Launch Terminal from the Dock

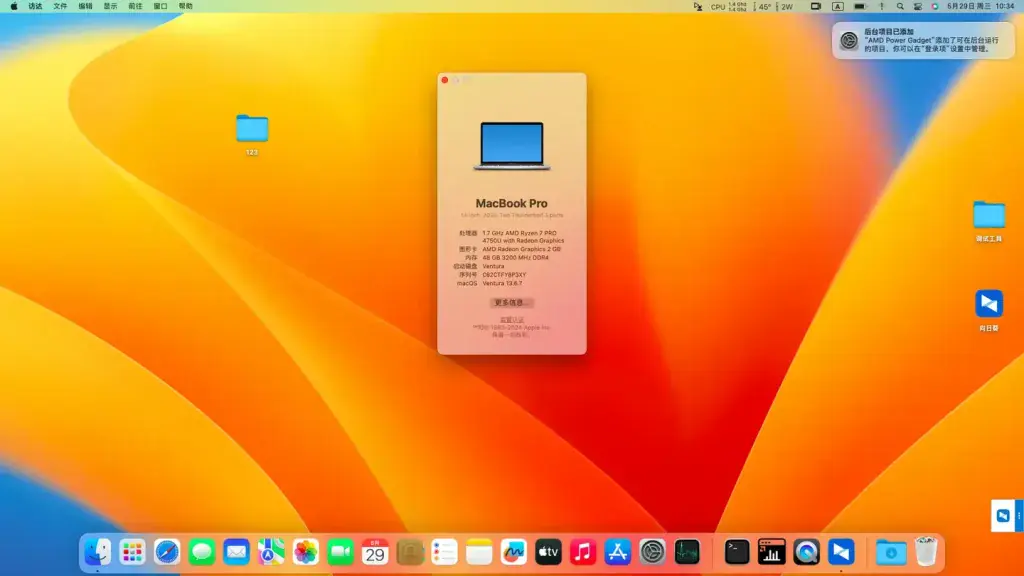click(737, 552)
